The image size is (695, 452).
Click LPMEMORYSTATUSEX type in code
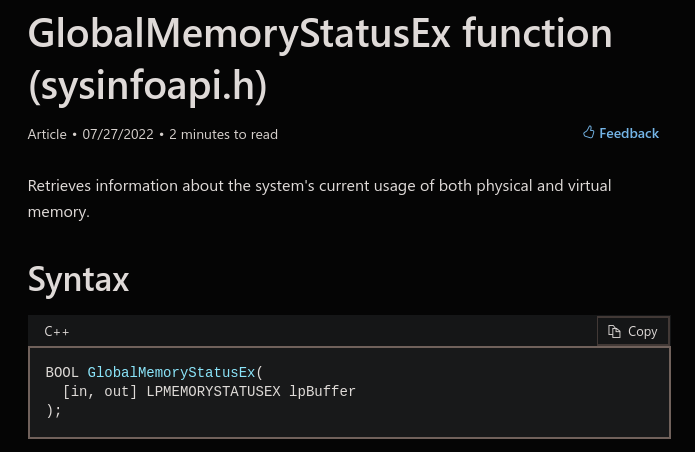213,392
